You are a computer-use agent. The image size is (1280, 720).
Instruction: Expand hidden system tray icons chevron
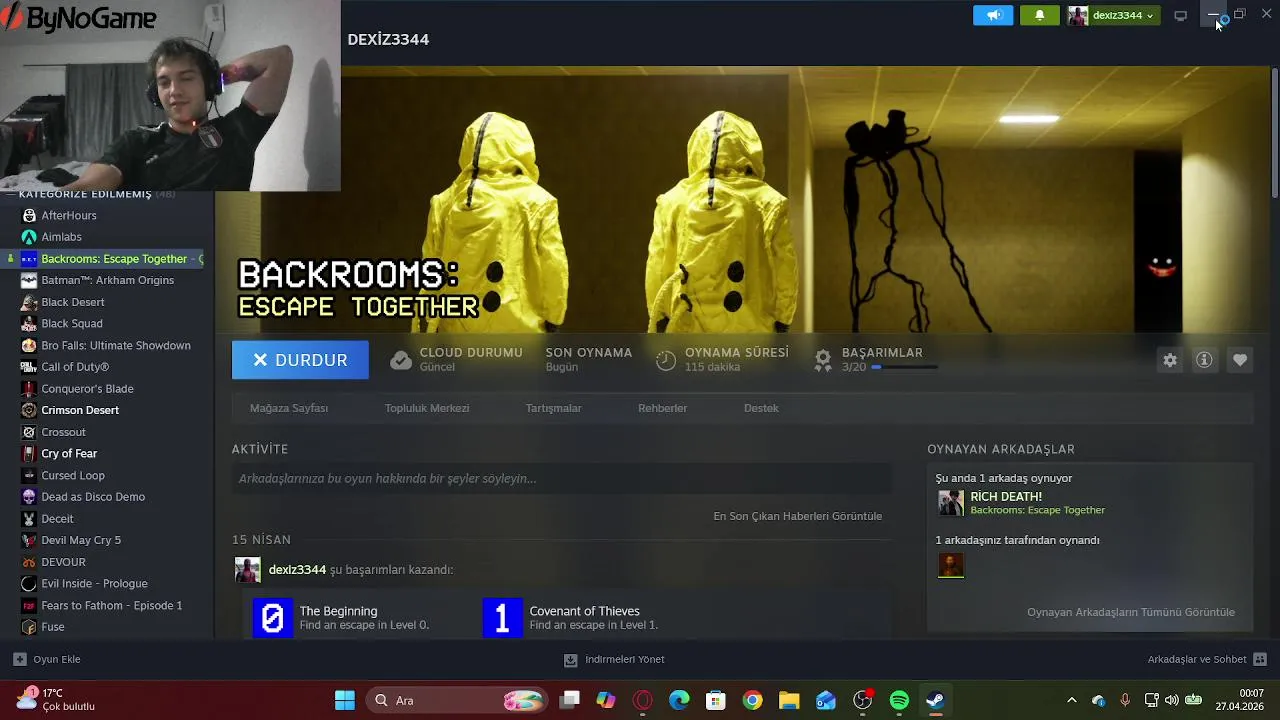pyautogui.click(x=1072, y=700)
